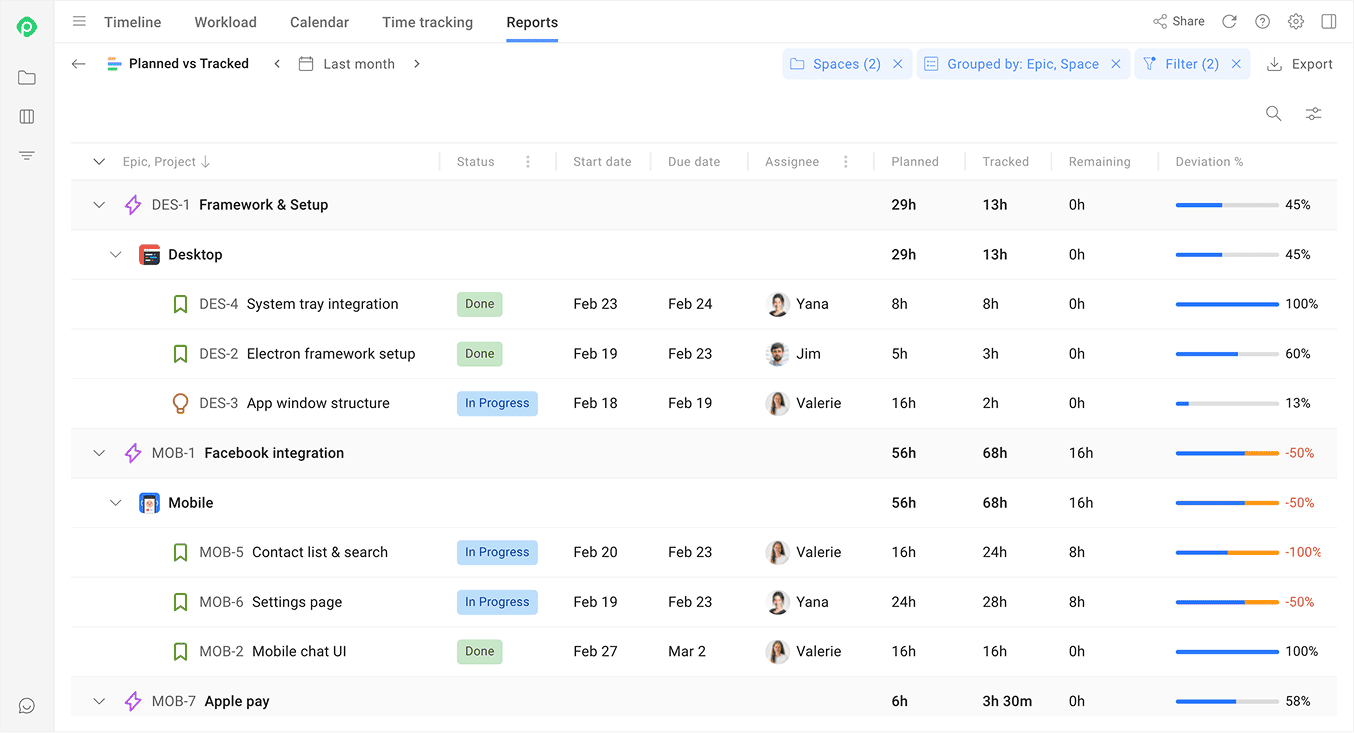Click the Share button
This screenshot has width=1354, height=733.
tap(1178, 22)
